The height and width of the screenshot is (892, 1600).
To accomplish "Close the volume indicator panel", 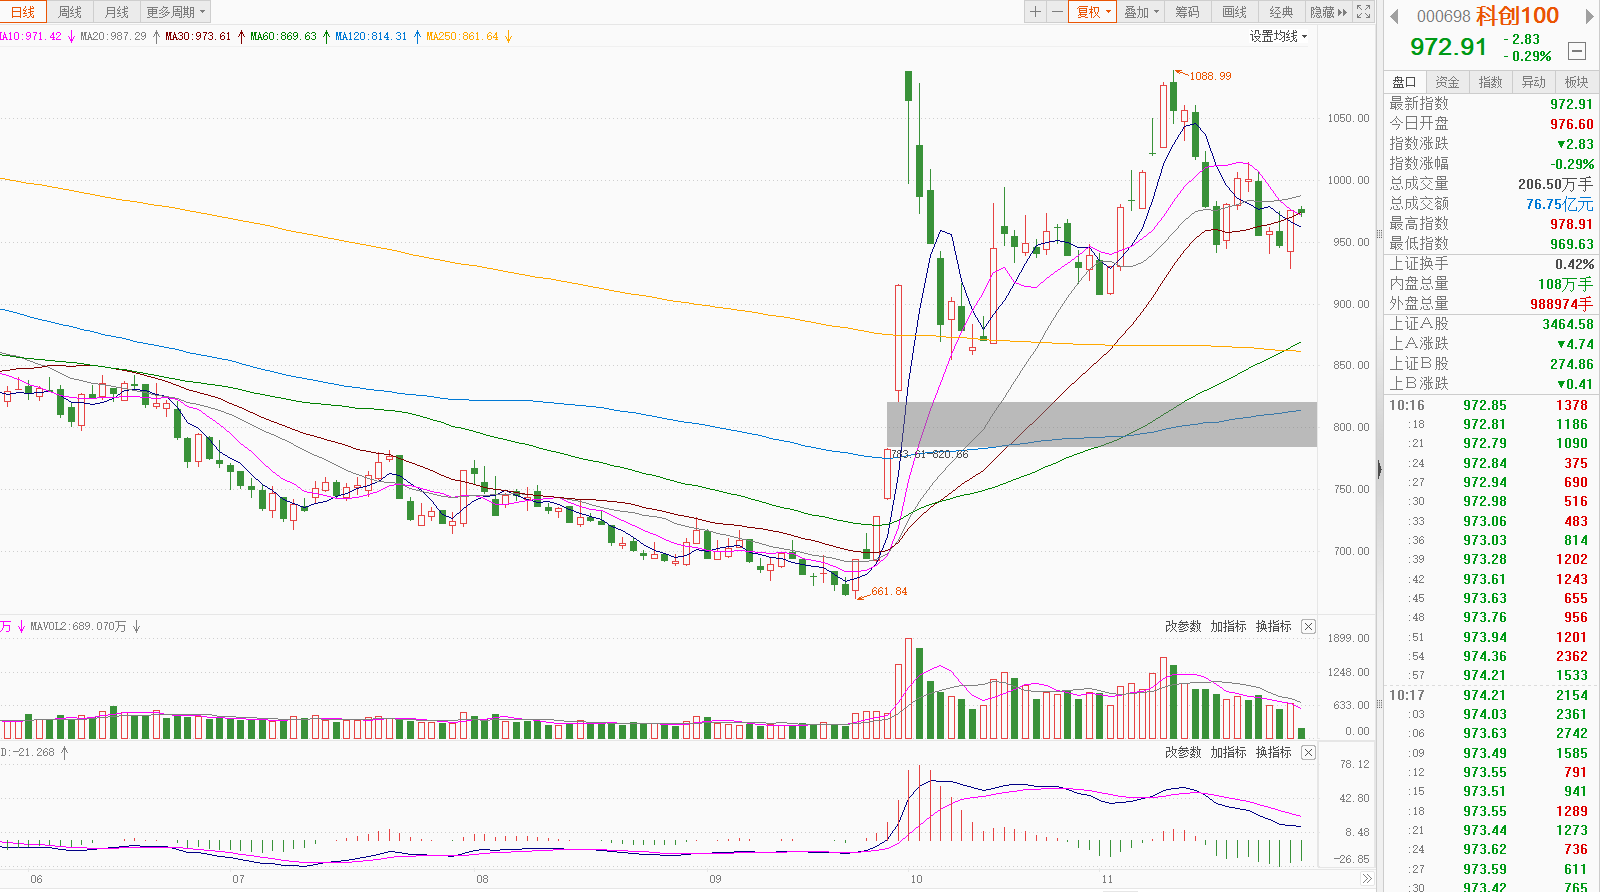I will tap(1308, 626).
